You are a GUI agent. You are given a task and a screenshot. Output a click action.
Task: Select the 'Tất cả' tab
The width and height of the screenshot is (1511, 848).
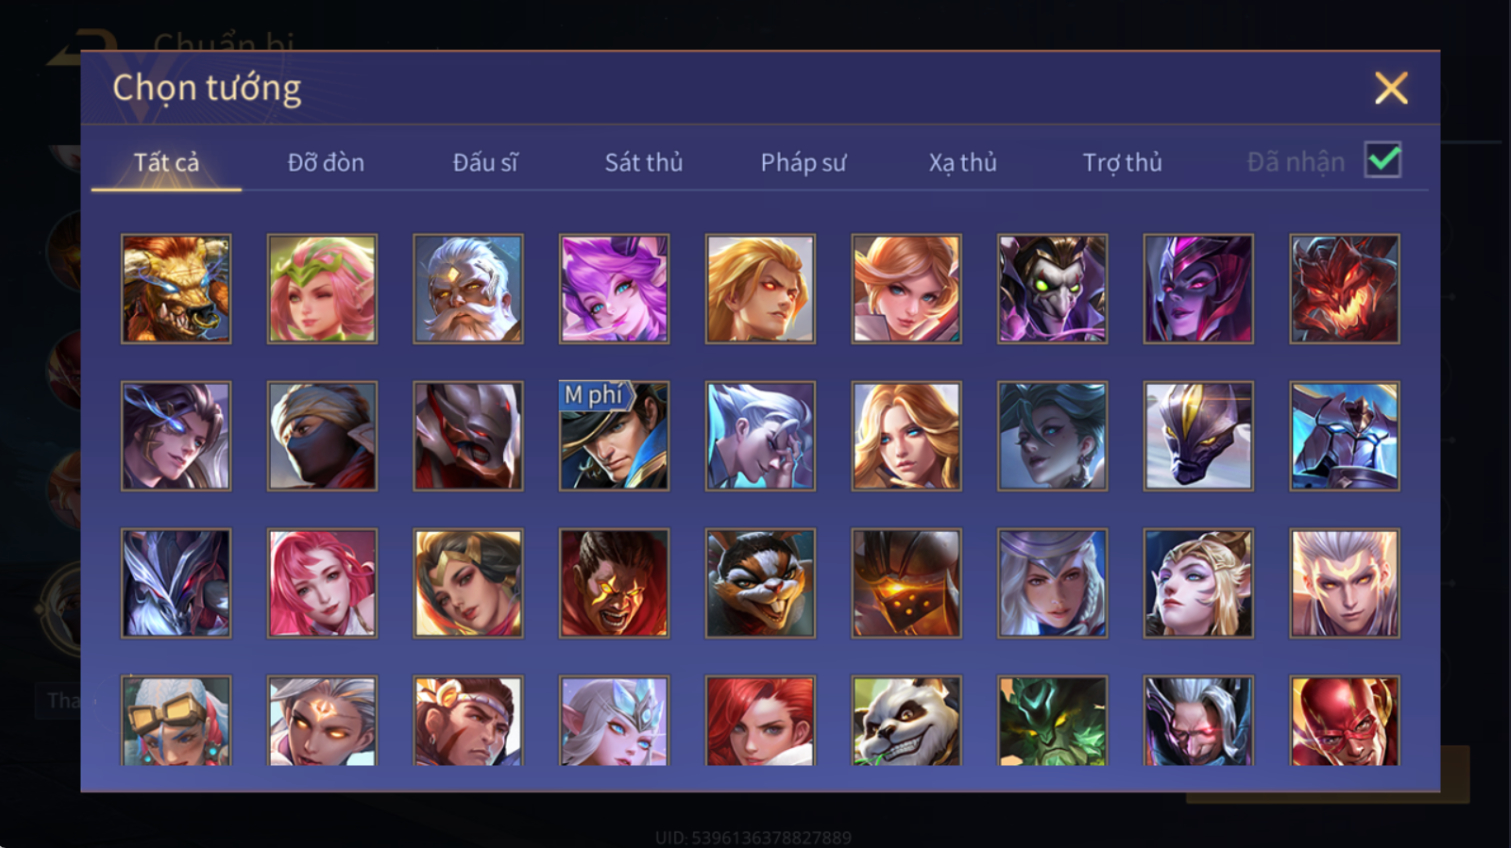[166, 162]
